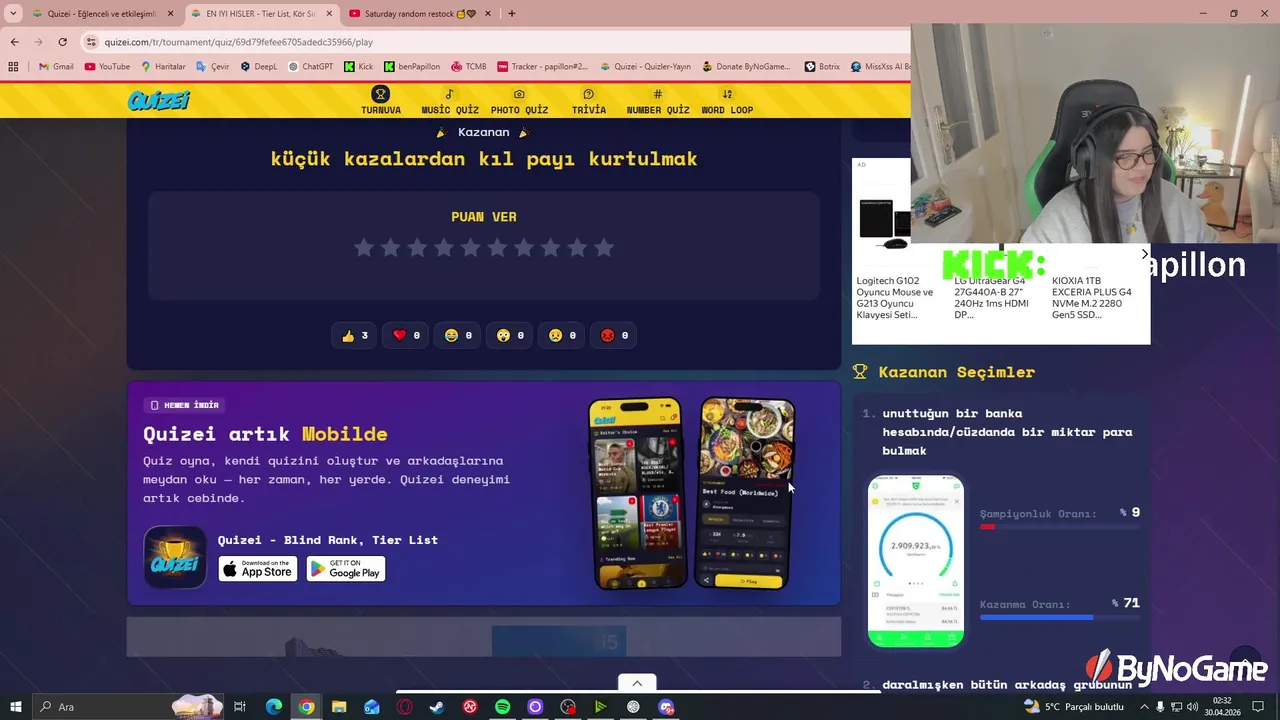Close the Saturday random restock tab
The image size is (1280, 720).
[x=487, y=14]
